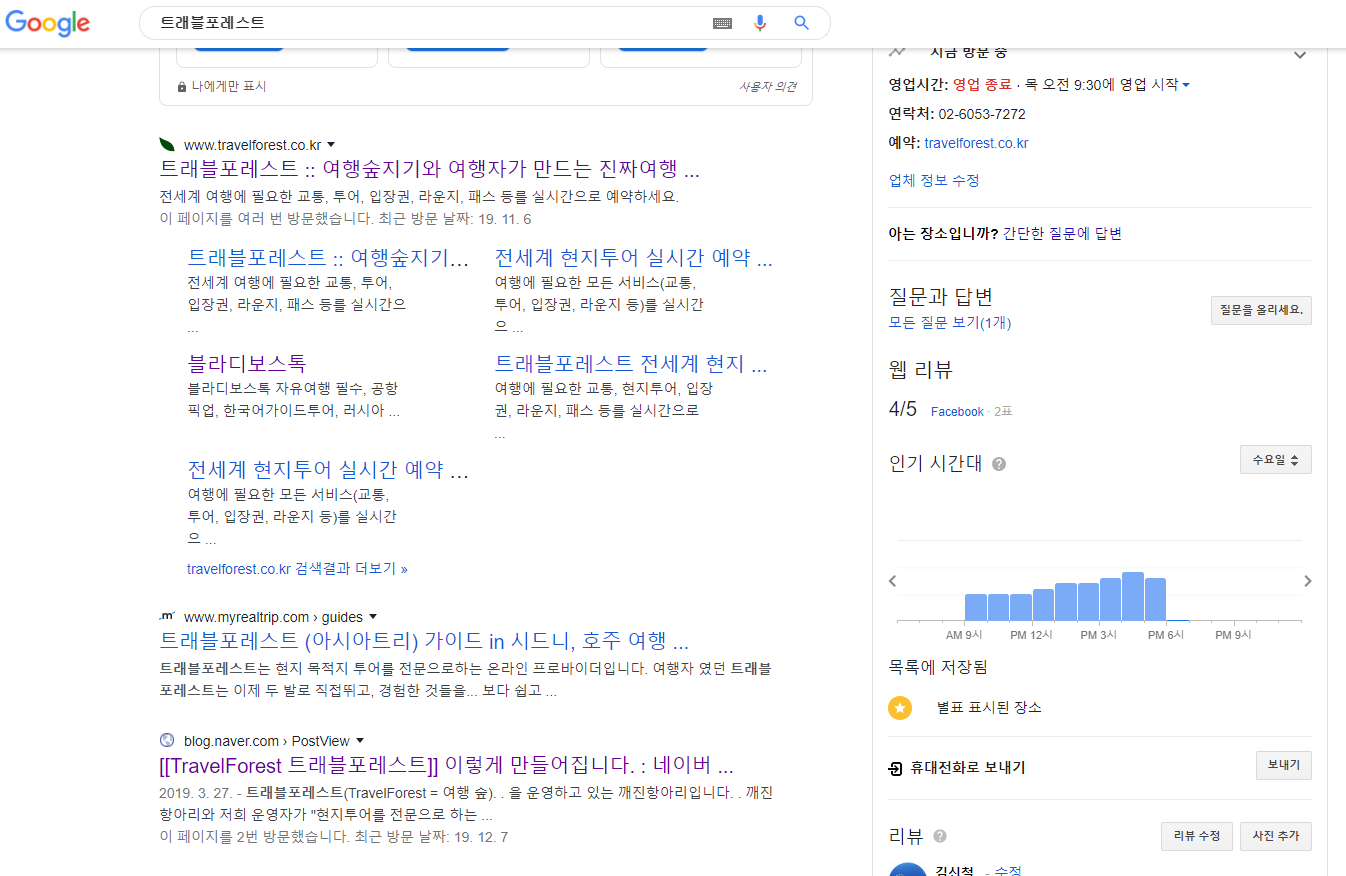Click the 인기 시간대 heading
This screenshot has height=876, width=1346.
click(x=936, y=463)
